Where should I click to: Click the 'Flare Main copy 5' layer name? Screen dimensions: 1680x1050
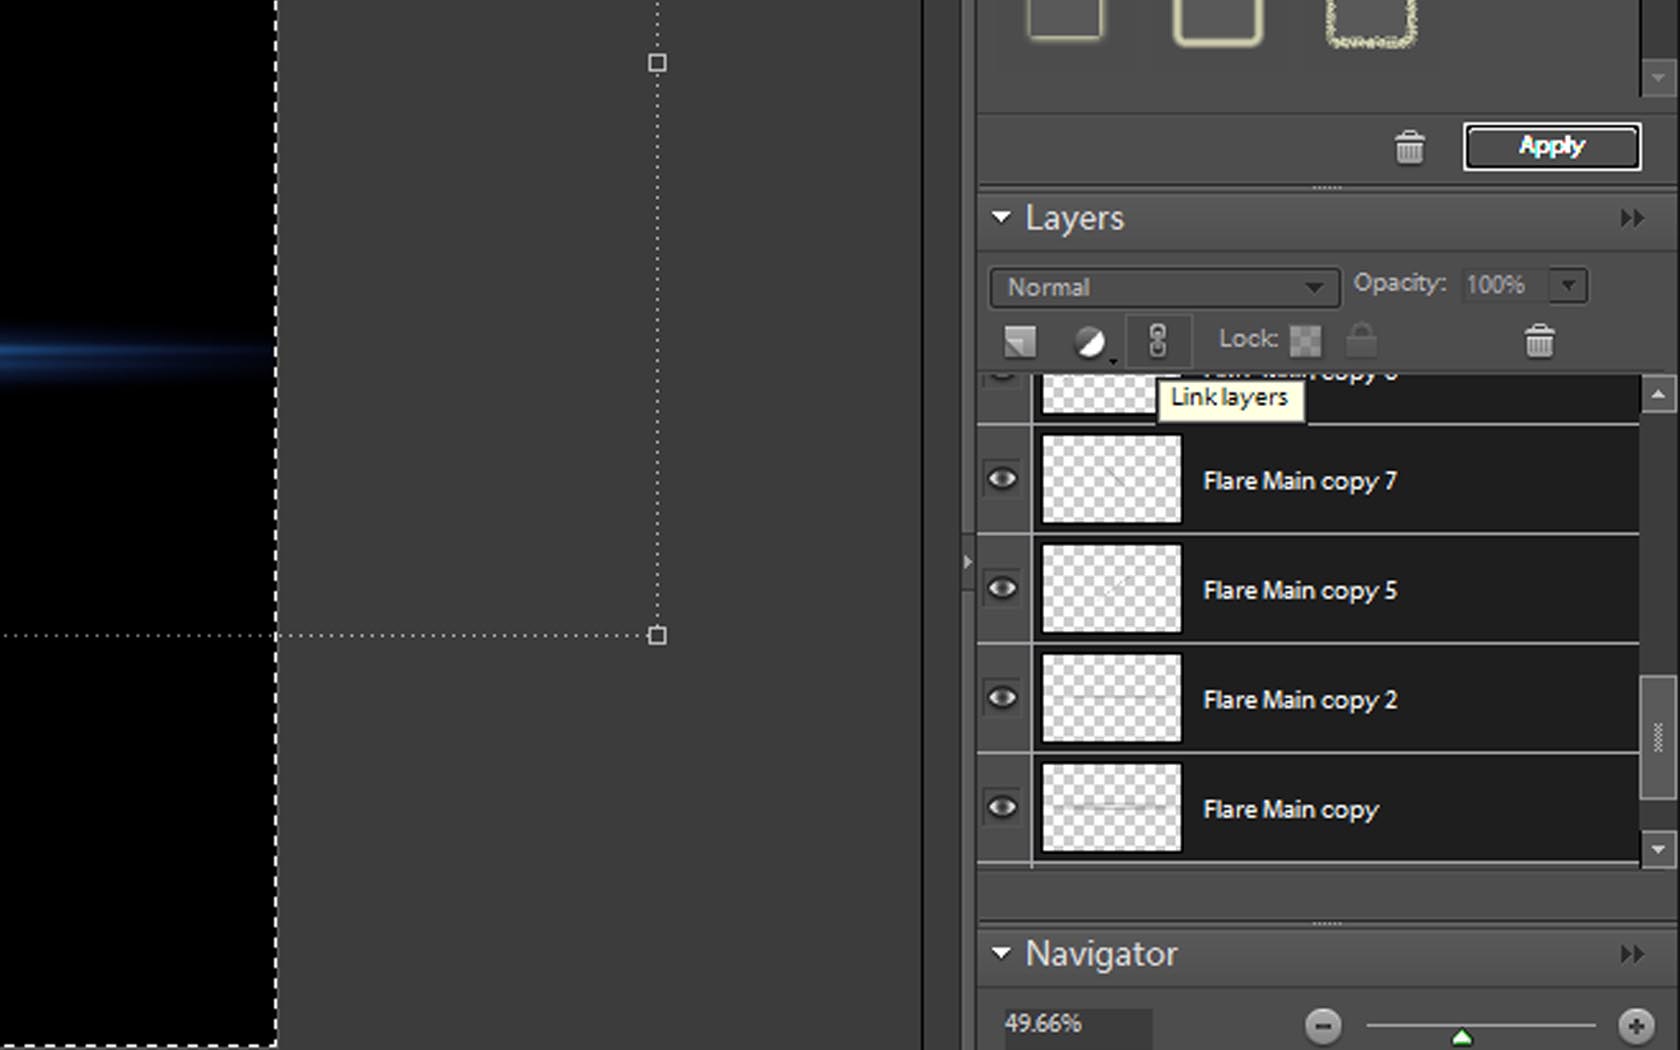pos(1299,591)
